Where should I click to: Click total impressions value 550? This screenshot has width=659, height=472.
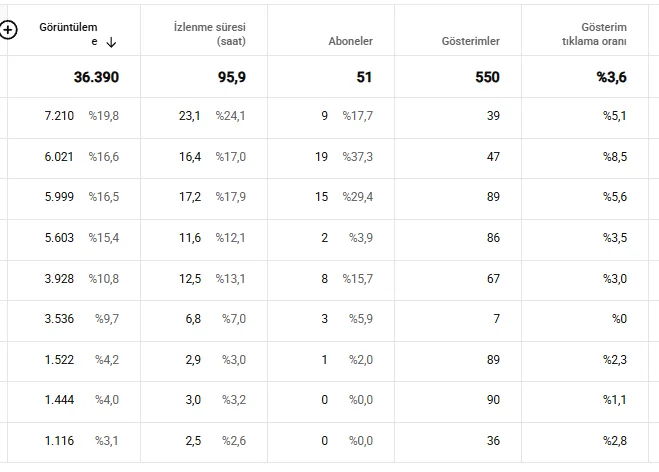tap(487, 77)
